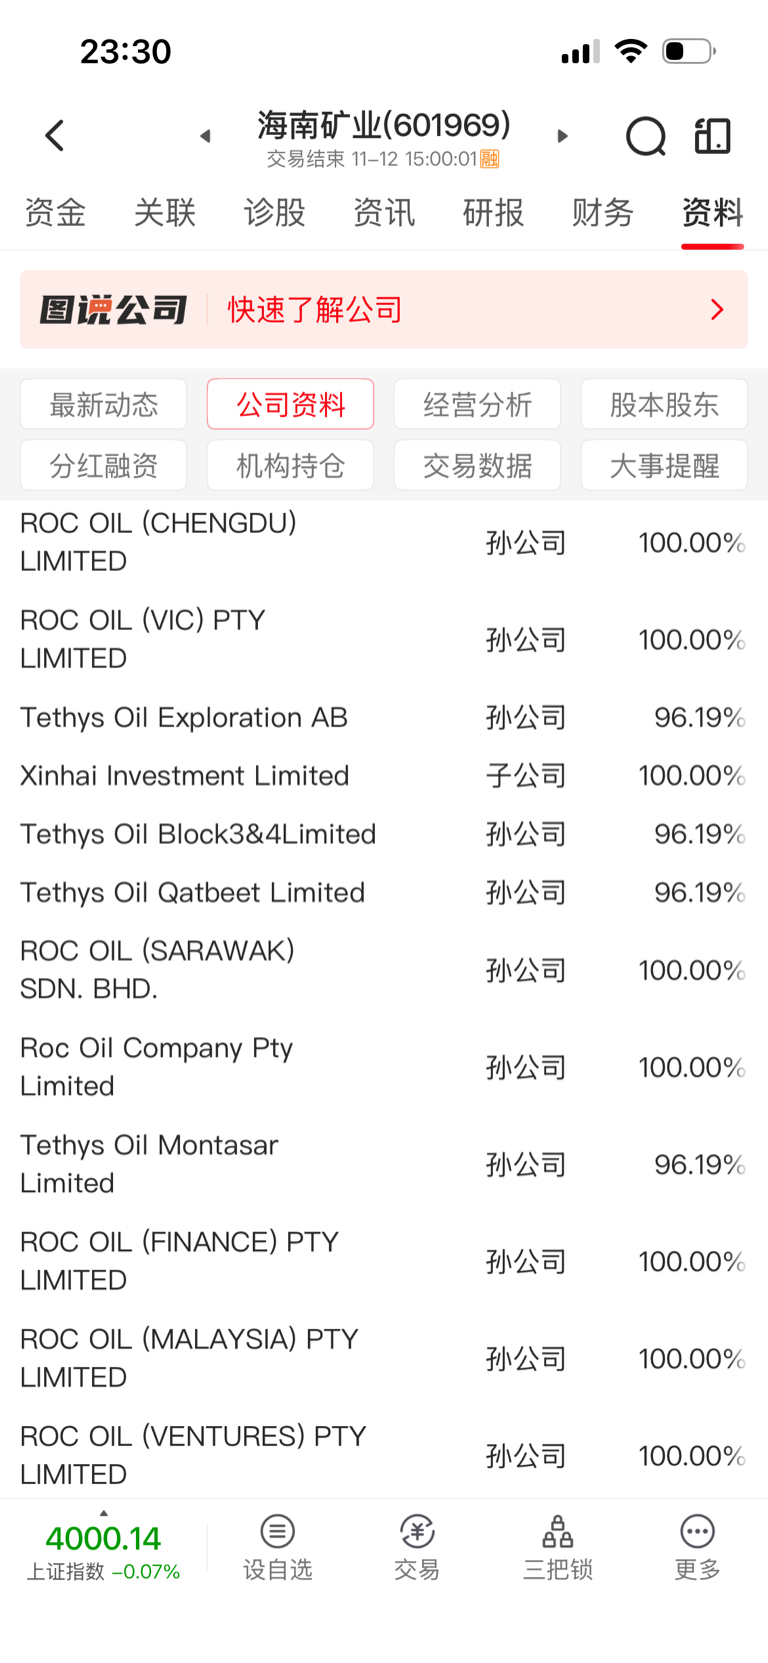
Task: Open the 更多 menu icon
Action: click(x=697, y=1531)
